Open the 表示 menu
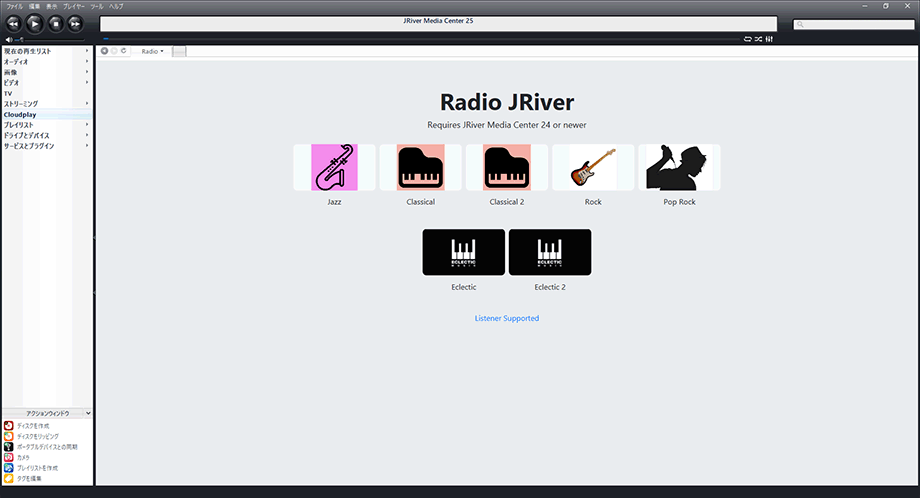 tap(52, 6)
